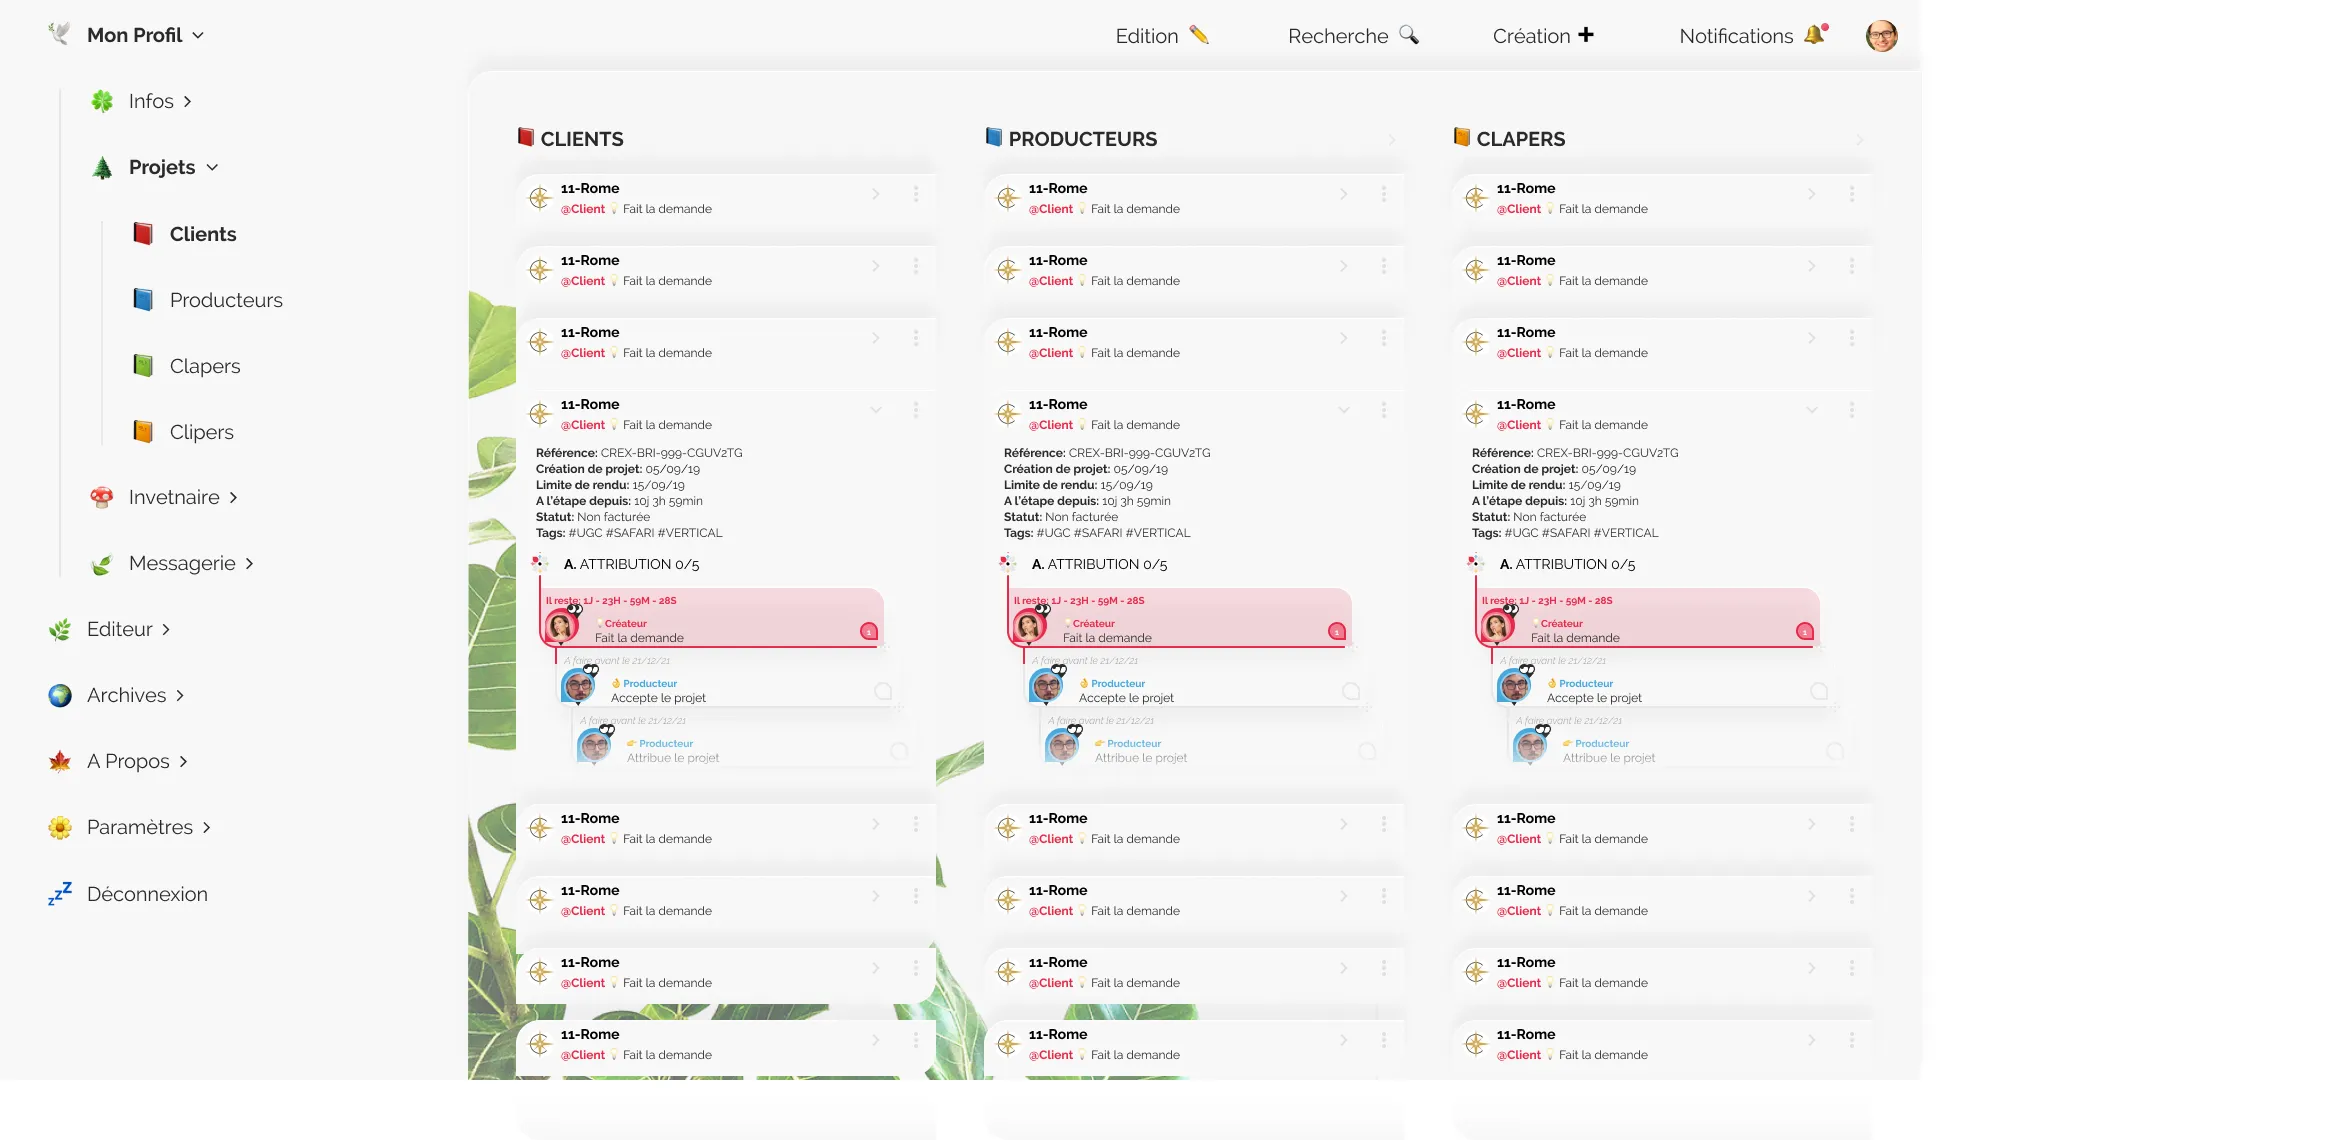The width and height of the screenshot is (2340, 1140).
Task: Click the Archives link in the sidebar
Action: tap(136, 695)
